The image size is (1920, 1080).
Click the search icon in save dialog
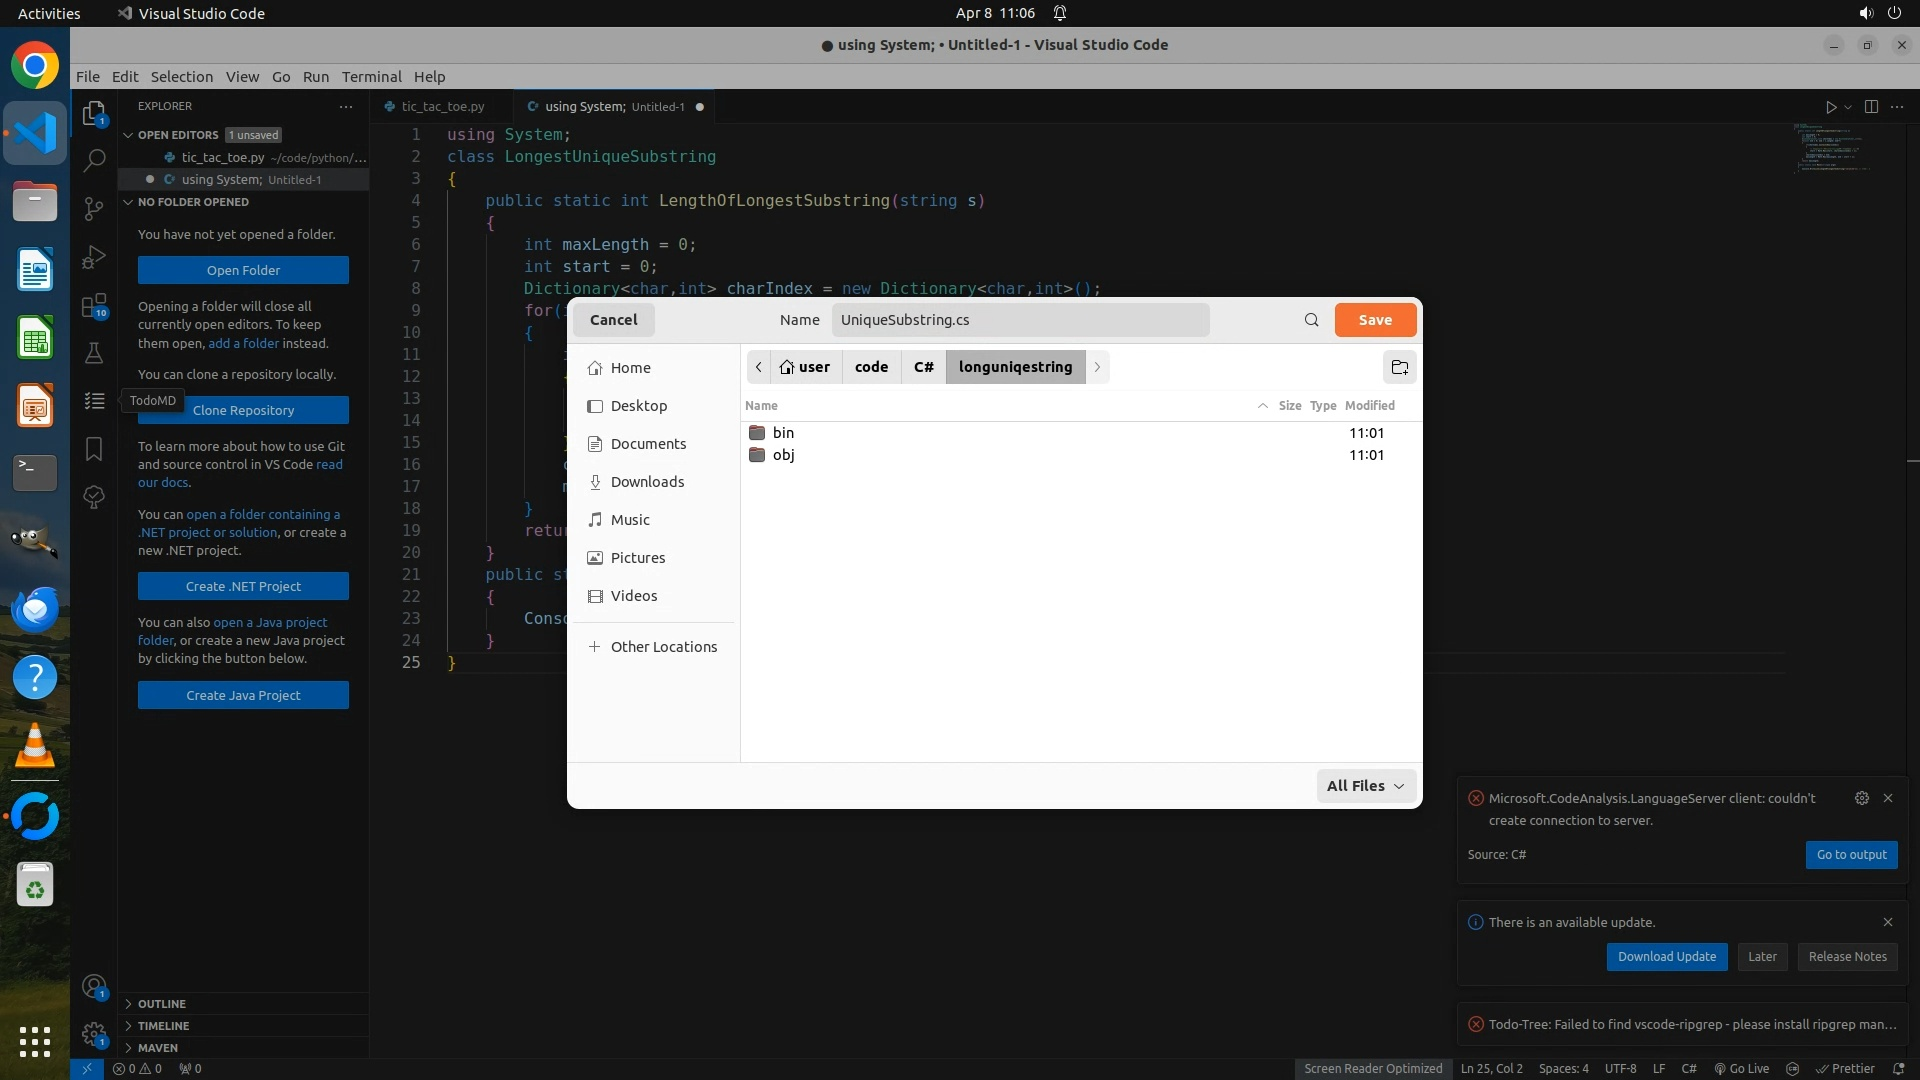(x=1311, y=320)
